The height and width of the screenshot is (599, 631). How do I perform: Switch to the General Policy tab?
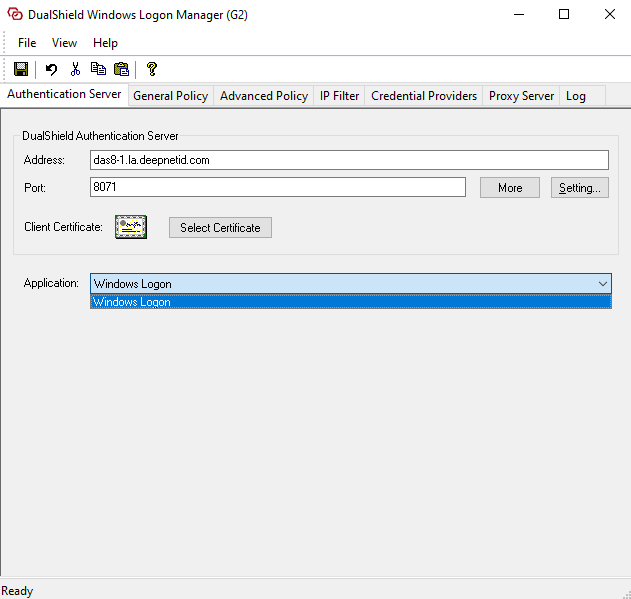pos(170,96)
